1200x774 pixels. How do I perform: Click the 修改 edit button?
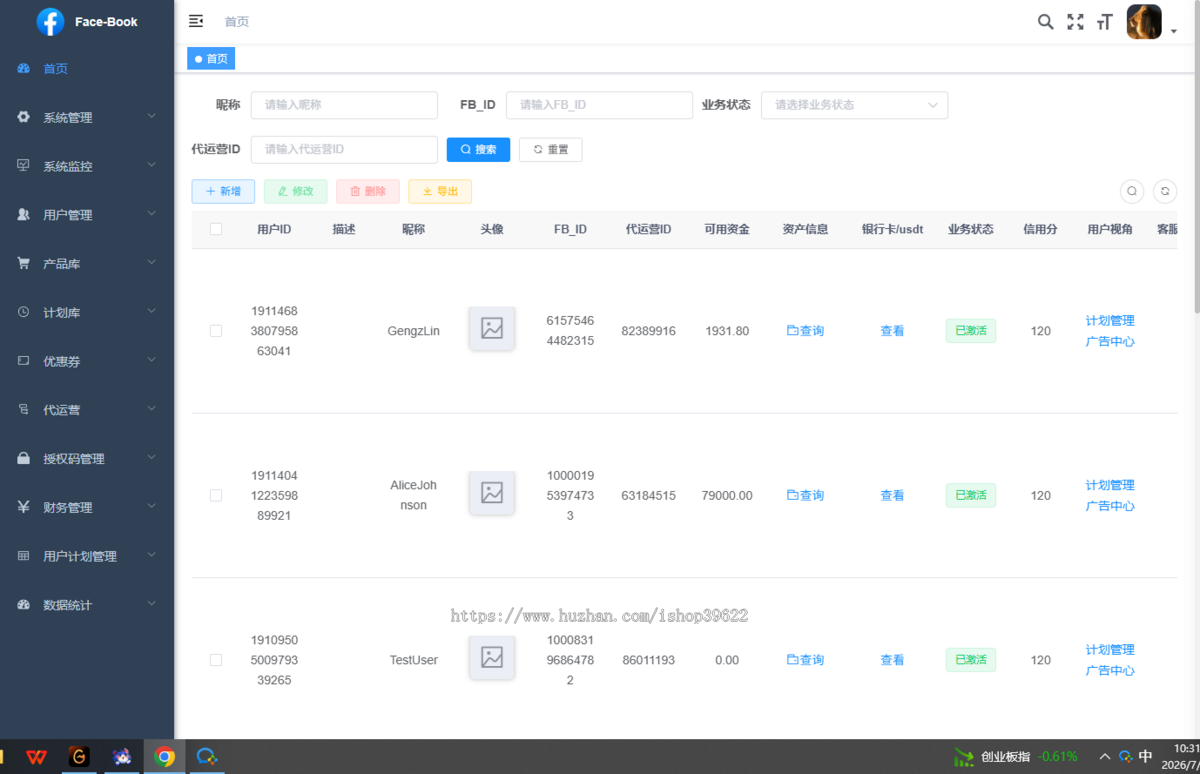pos(295,191)
